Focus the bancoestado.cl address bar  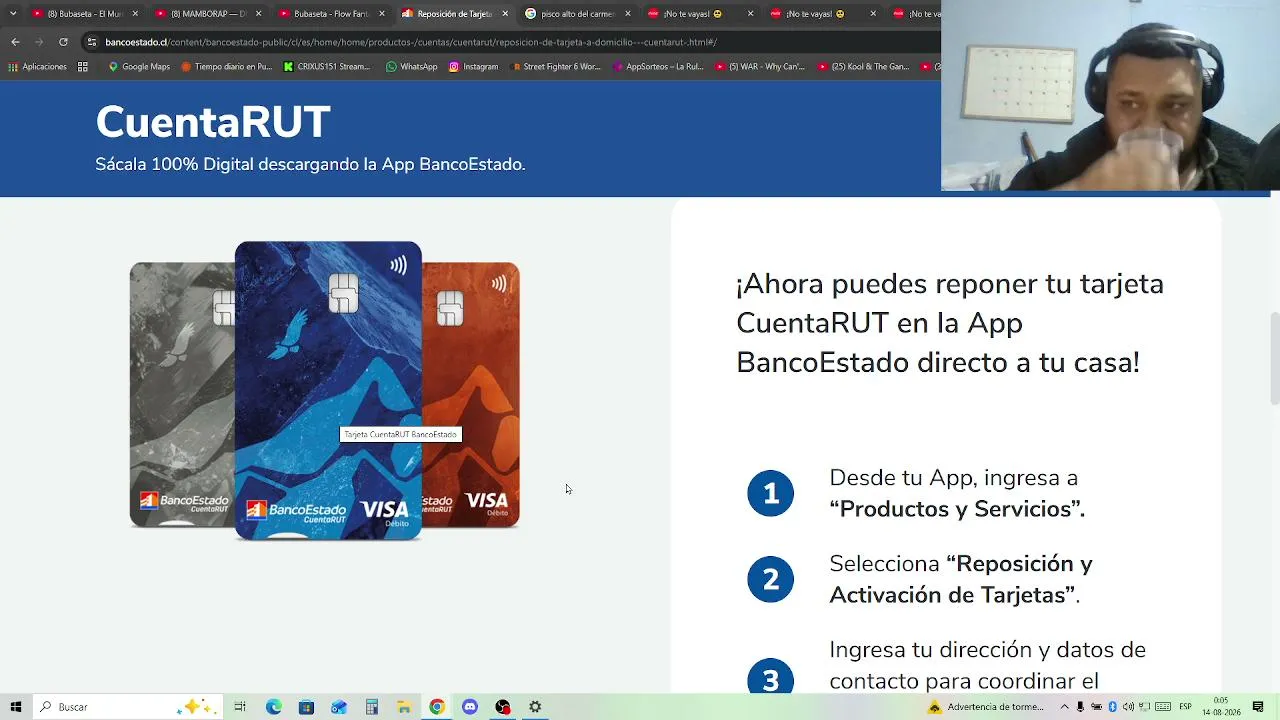510,42
